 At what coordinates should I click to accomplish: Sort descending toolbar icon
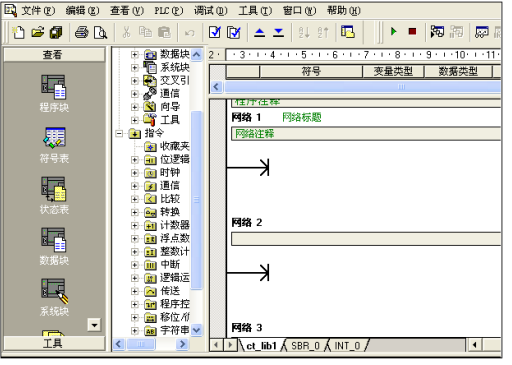click(323, 32)
